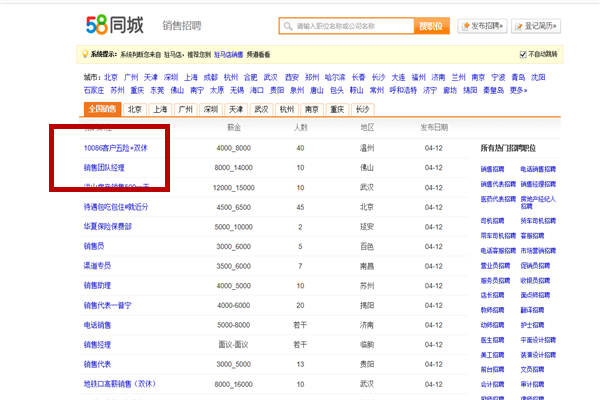Click the magnifier icon in the search box

click(288, 26)
